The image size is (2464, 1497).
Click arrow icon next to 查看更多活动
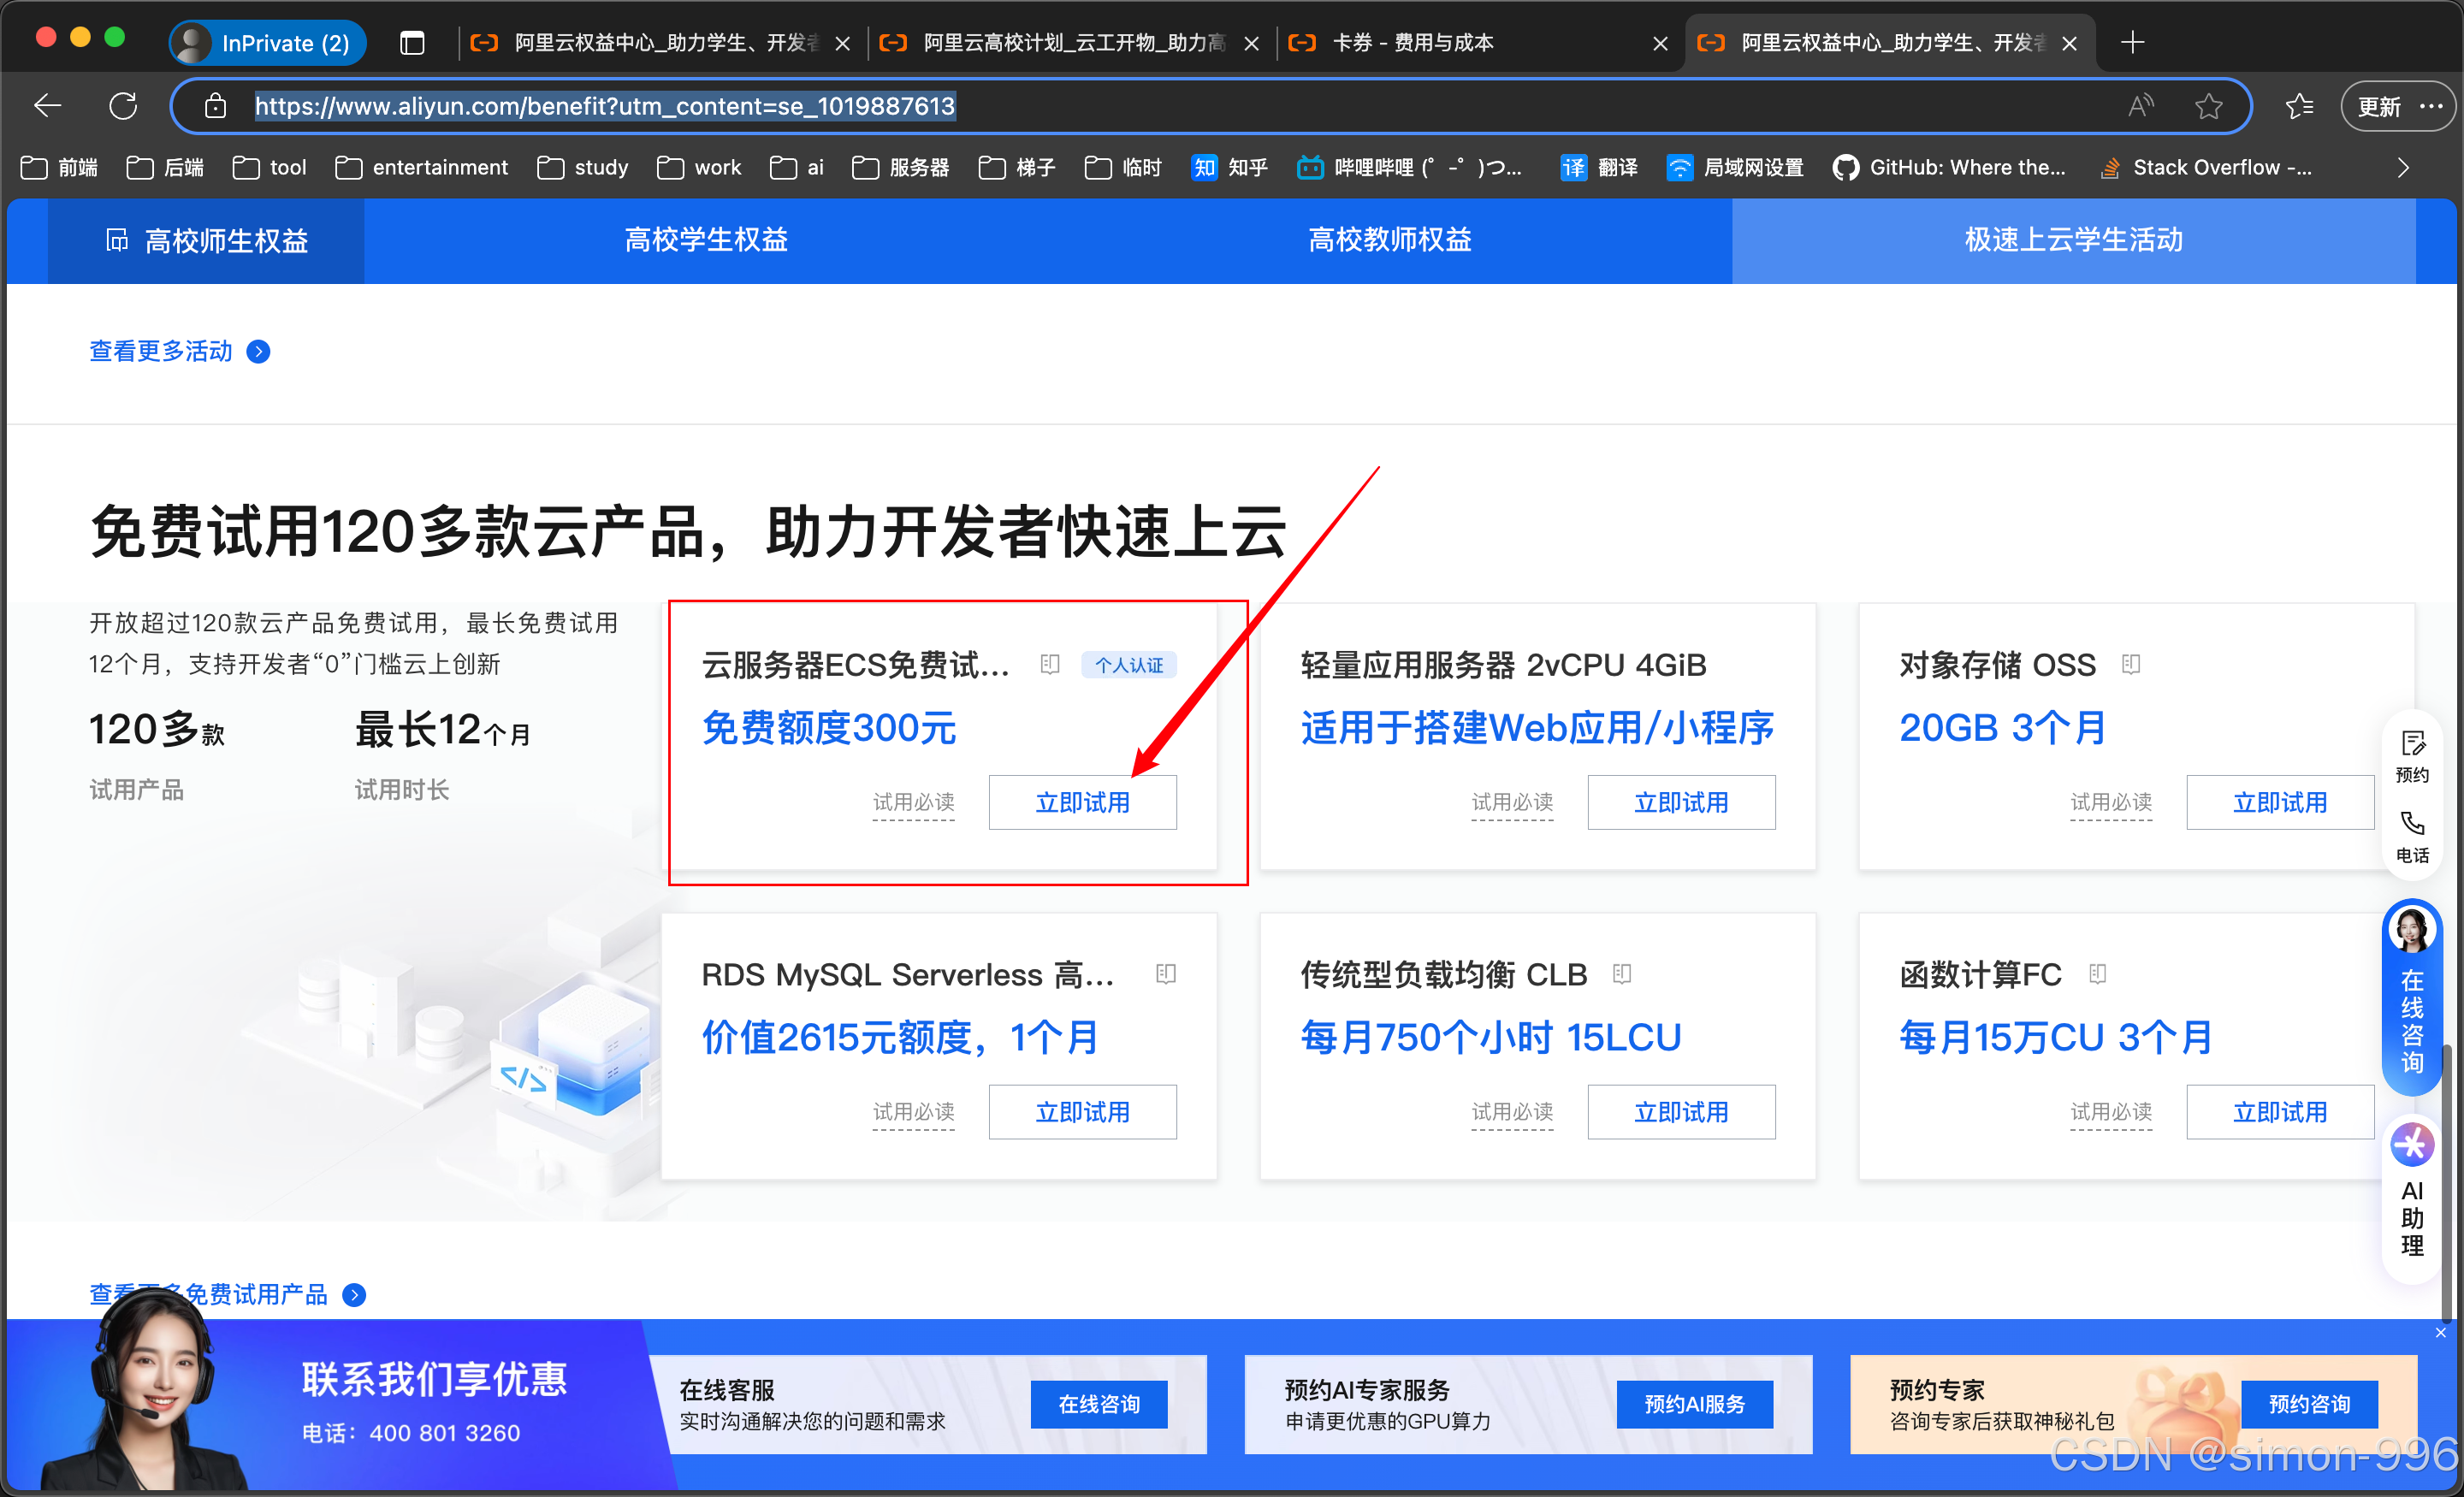(x=258, y=351)
